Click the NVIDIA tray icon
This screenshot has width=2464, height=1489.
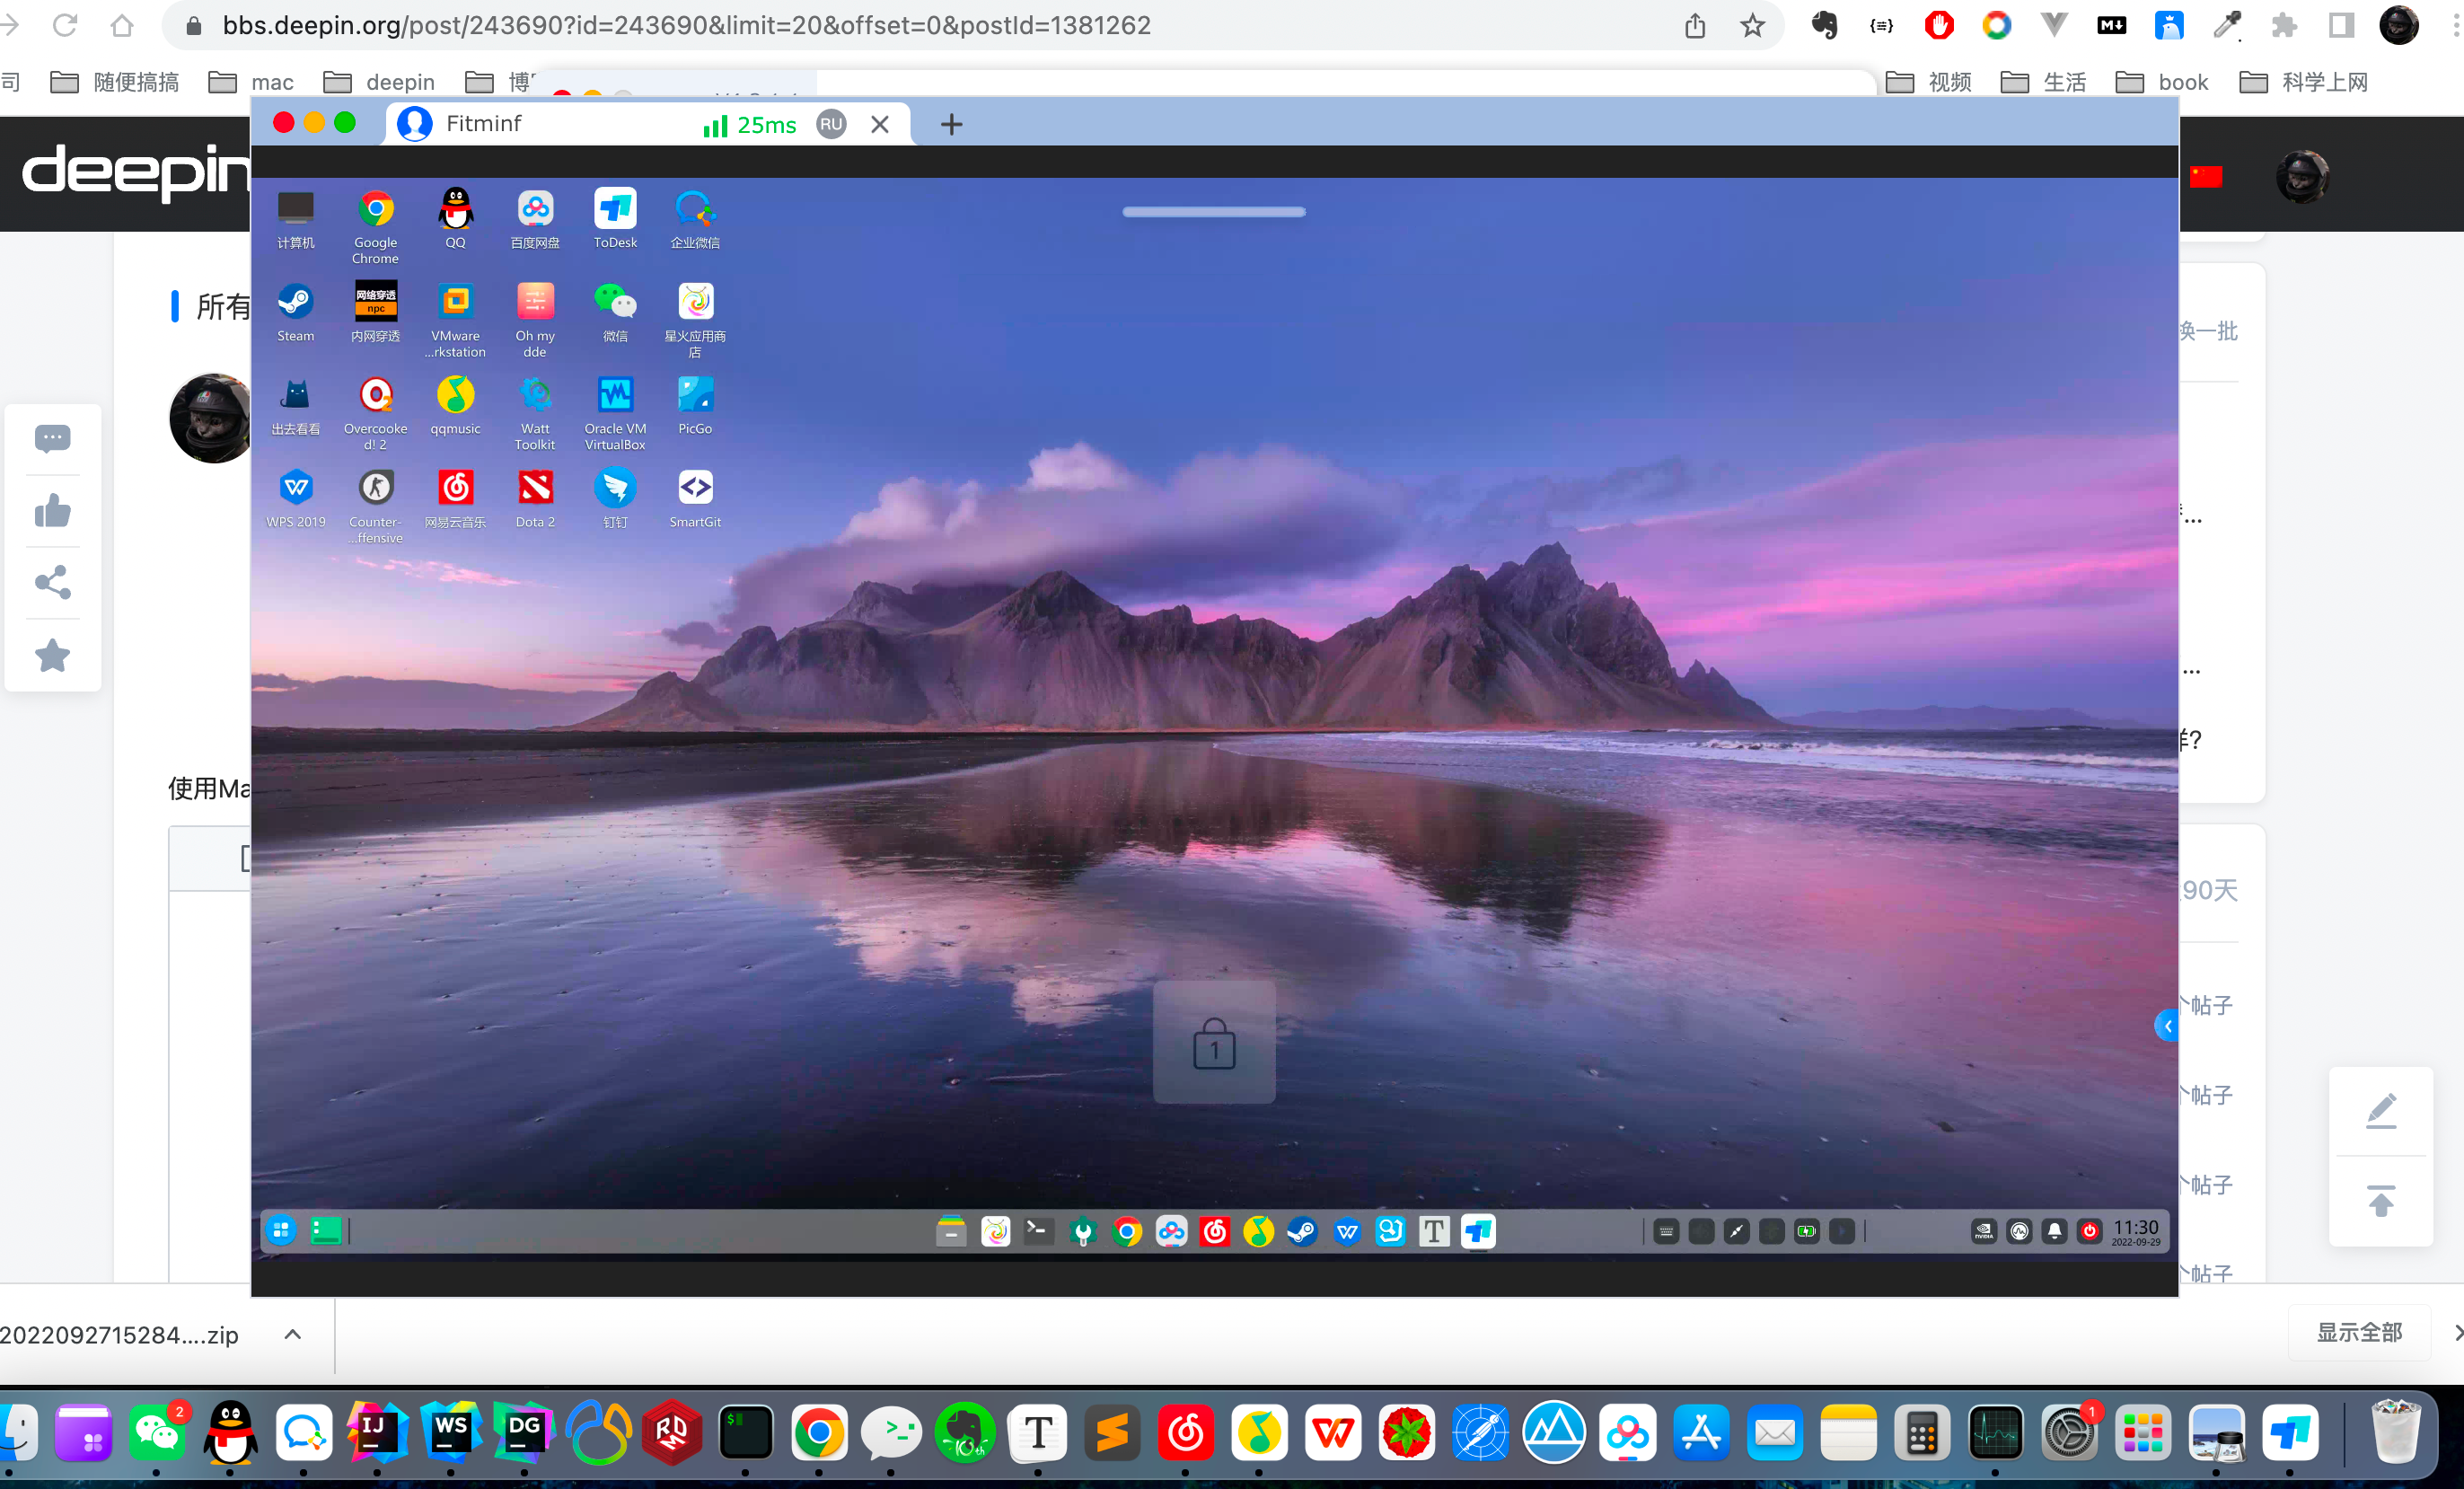1984,1231
